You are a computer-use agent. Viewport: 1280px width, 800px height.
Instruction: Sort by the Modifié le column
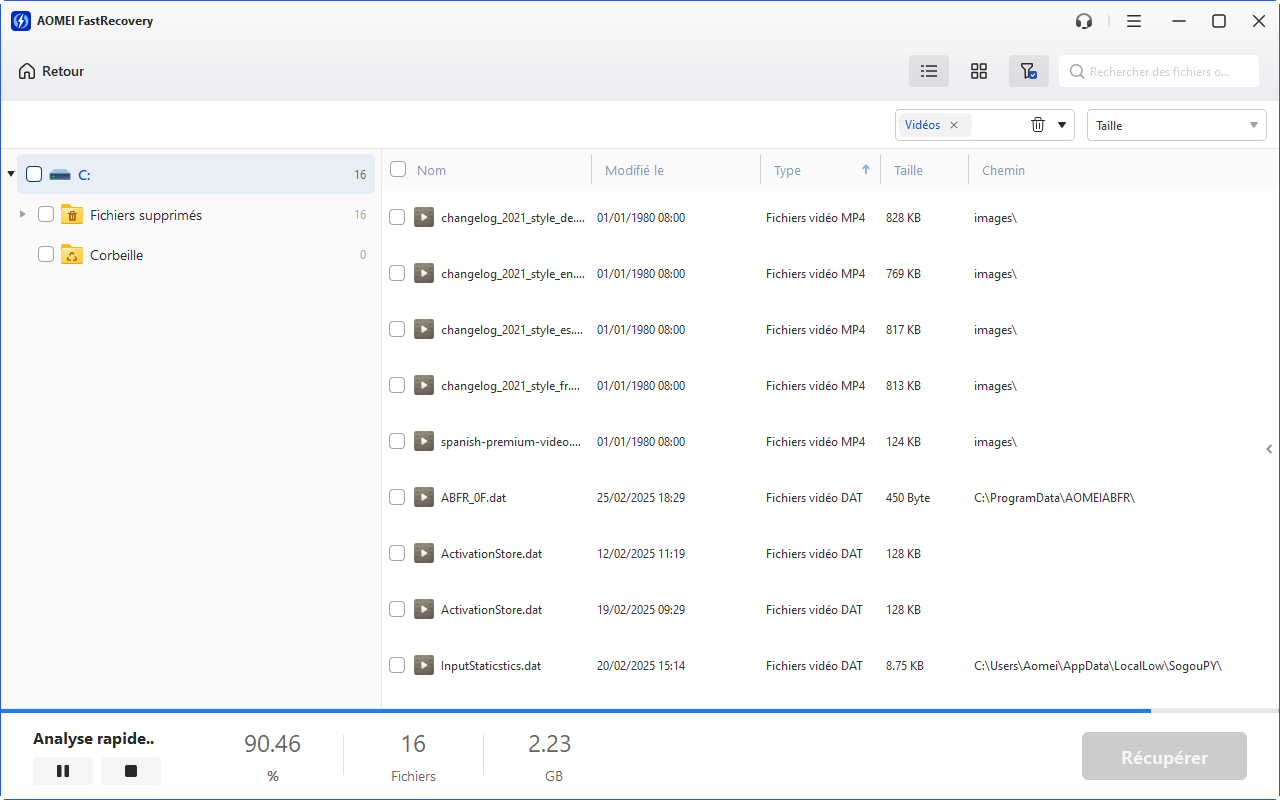pos(634,170)
